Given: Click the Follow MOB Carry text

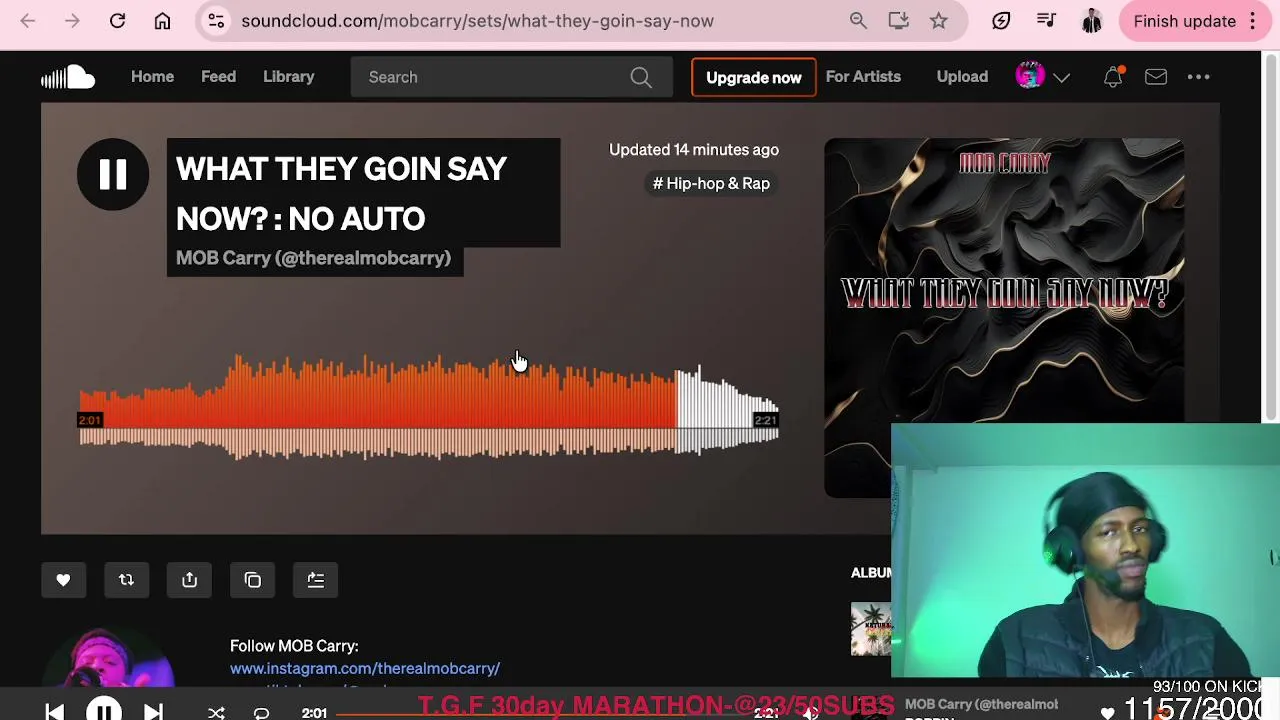Looking at the screenshot, I should click(x=294, y=646).
